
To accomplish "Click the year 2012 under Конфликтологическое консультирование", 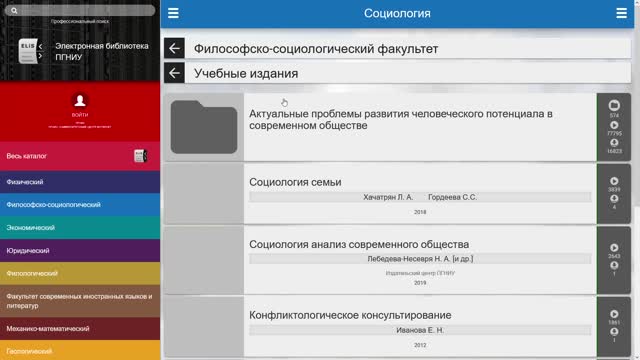I will click(420, 345).
